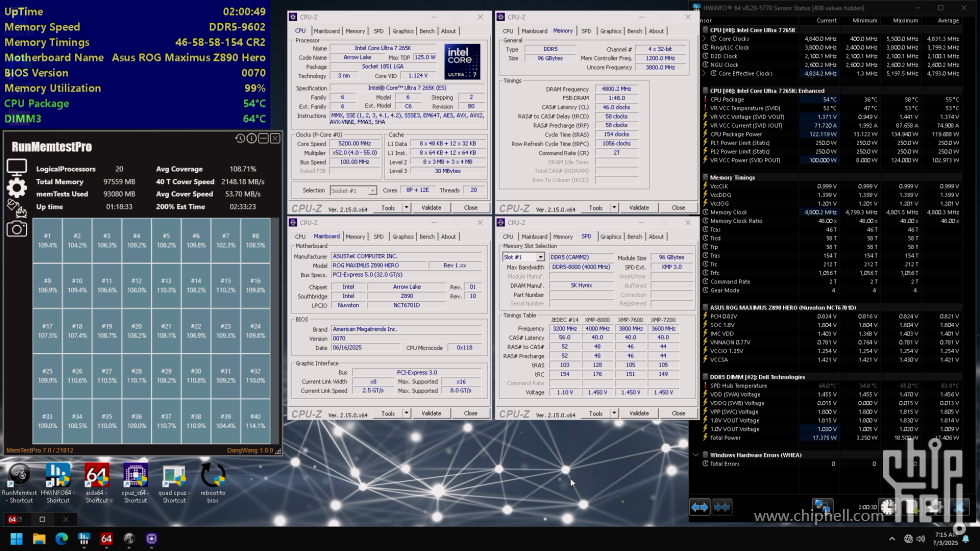
Task: Switch to CPU-Z in the taskbar
Action: click(151, 539)
